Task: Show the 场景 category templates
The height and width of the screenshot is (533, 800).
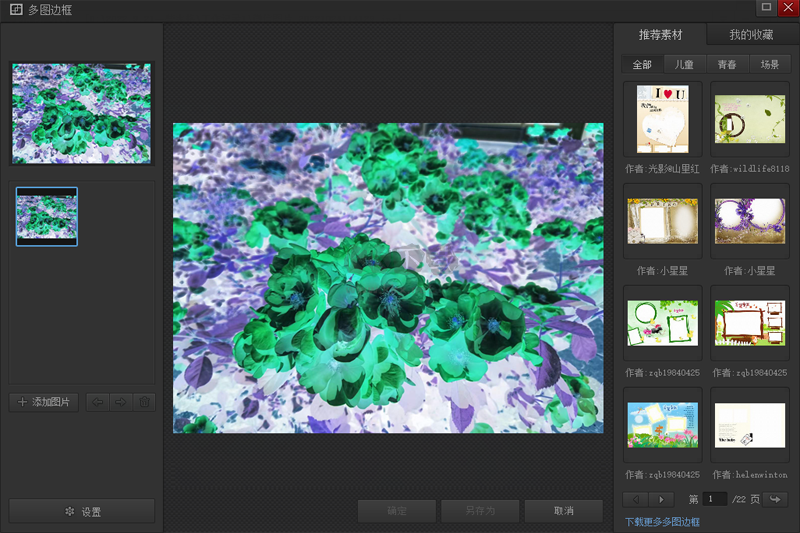Action: click(769, 65)
